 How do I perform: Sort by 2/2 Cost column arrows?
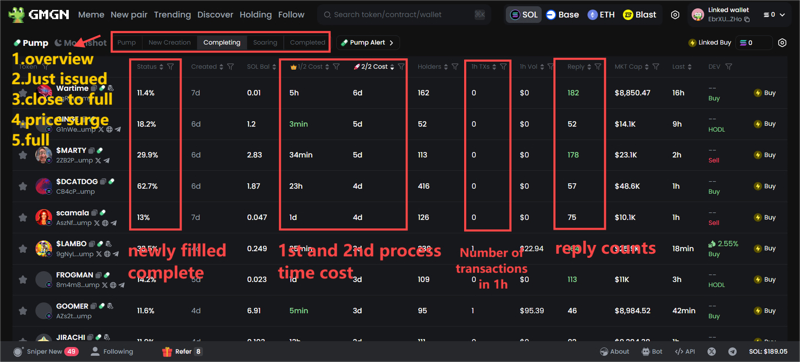[392, 66]
